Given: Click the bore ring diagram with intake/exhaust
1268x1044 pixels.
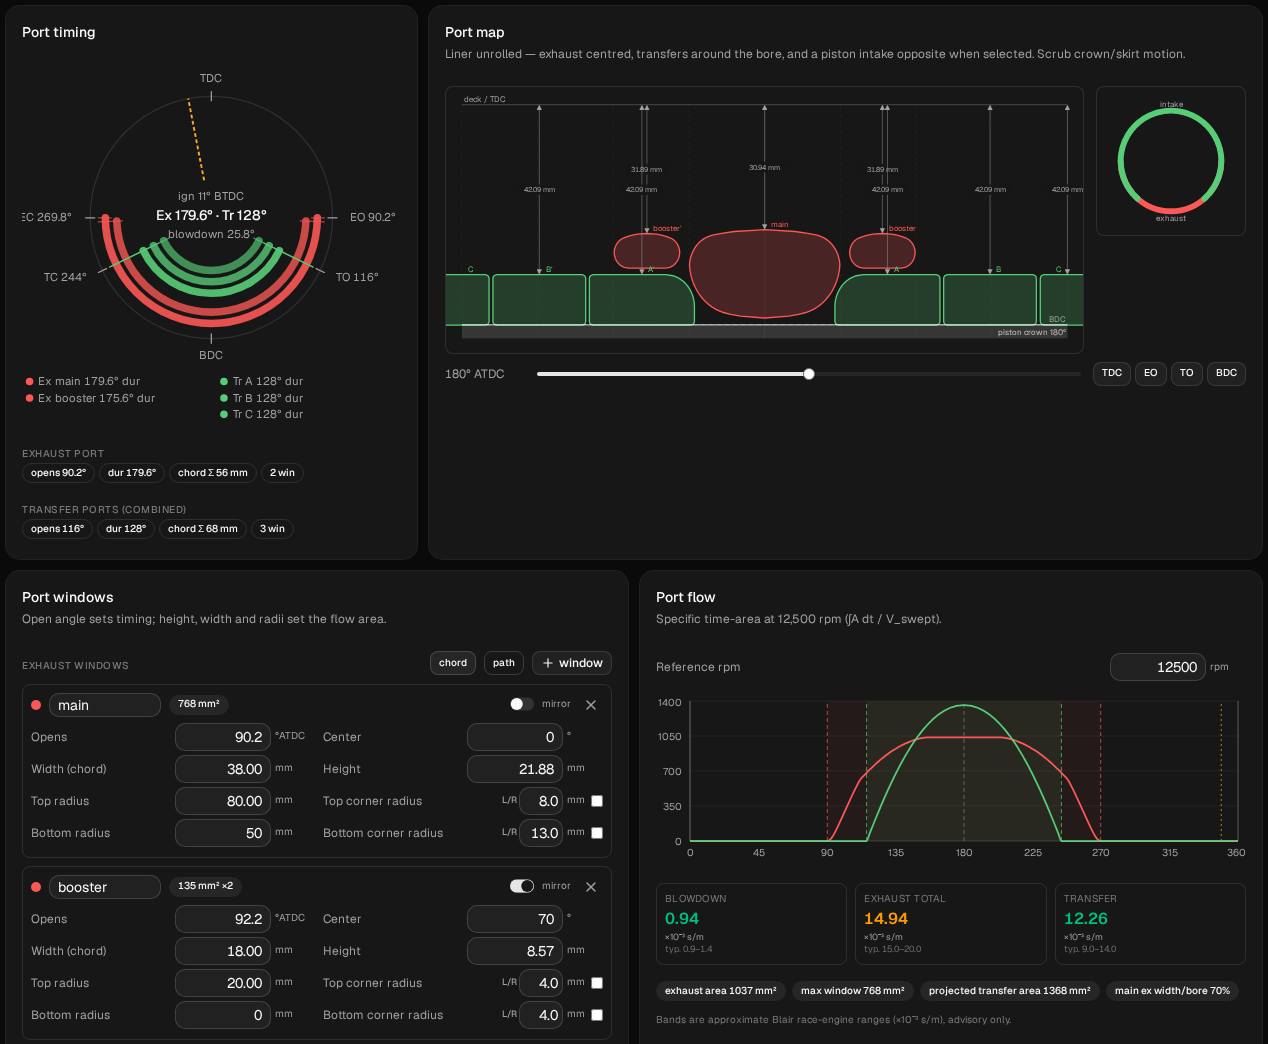Looking at the screenshot, I should pos(1171,160).
